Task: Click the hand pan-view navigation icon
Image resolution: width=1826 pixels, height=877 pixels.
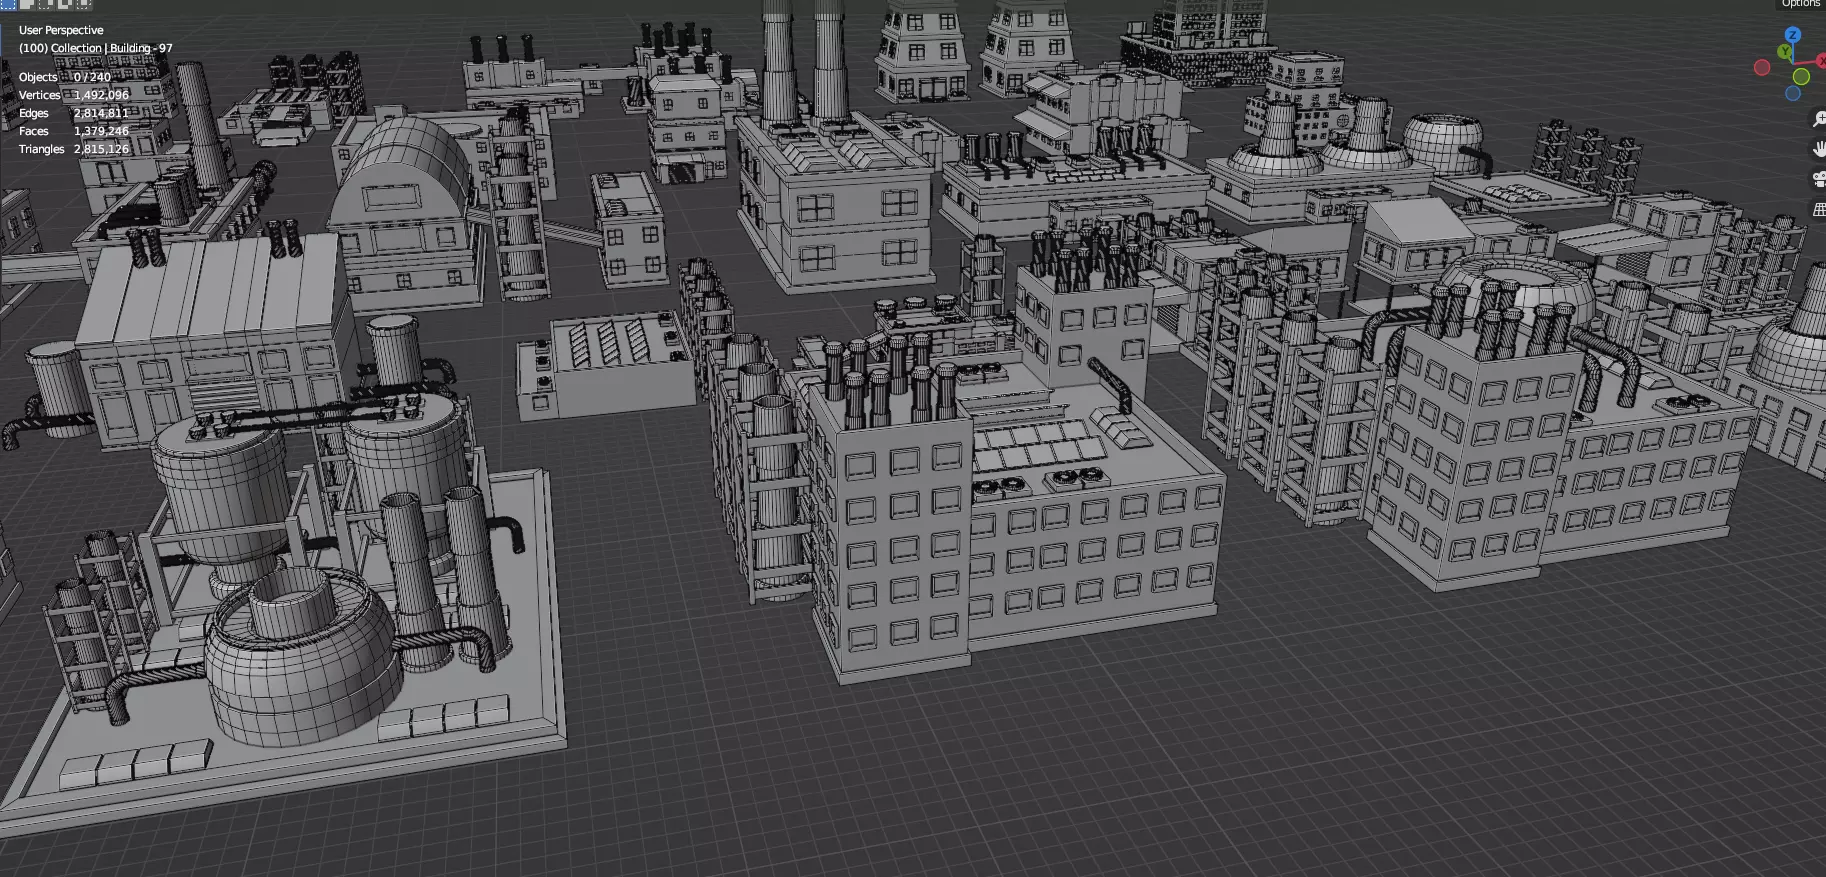Action: tap(1819, 149)
